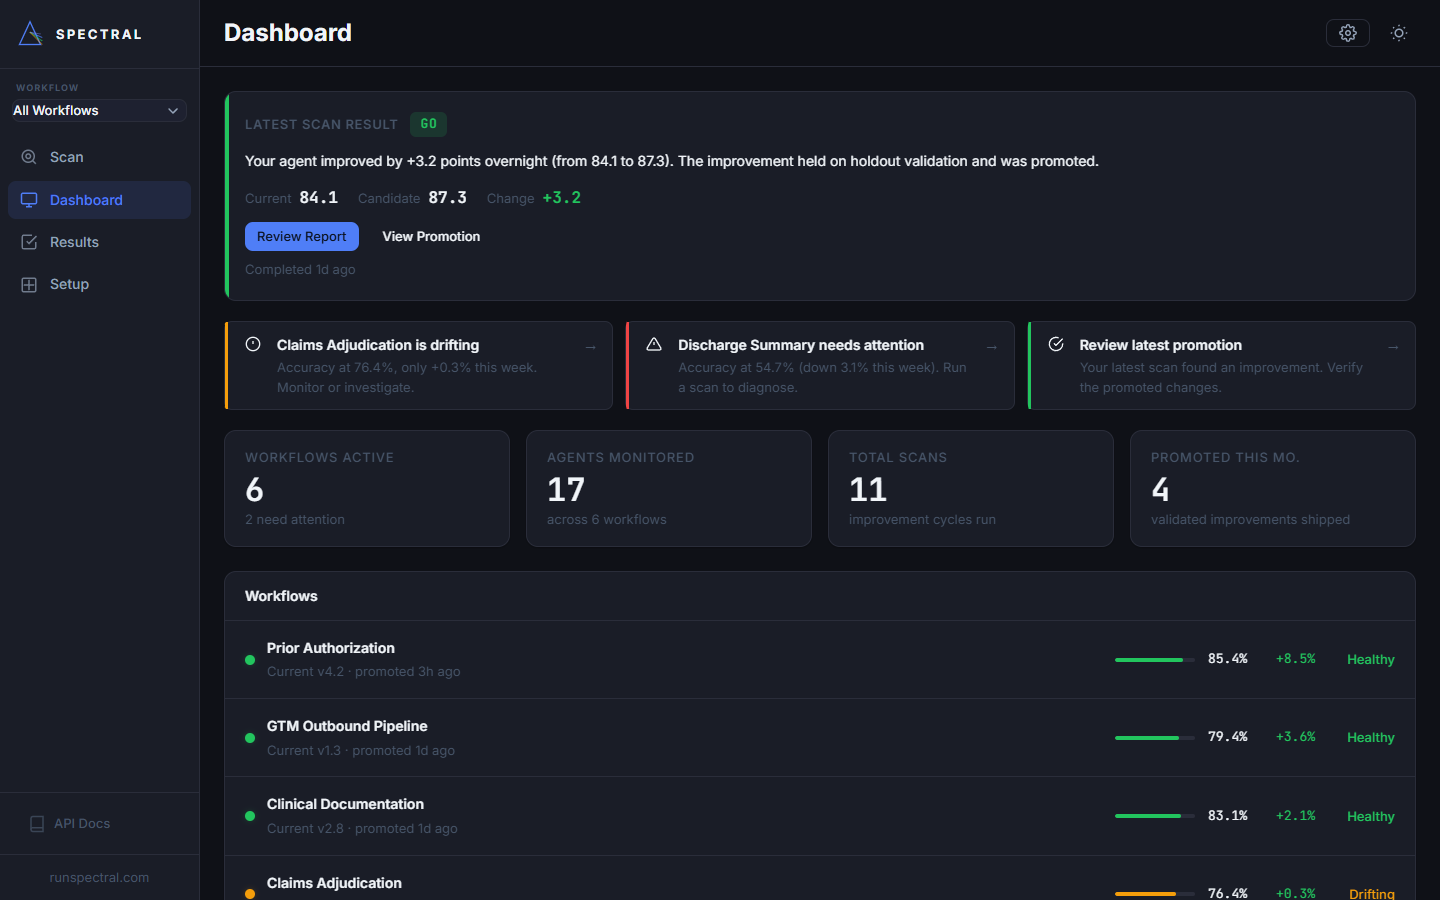Image resolution: width=1440 pixels, height=900 pixels.
Task: Click the green GO badge
Action: coord(428,124)
